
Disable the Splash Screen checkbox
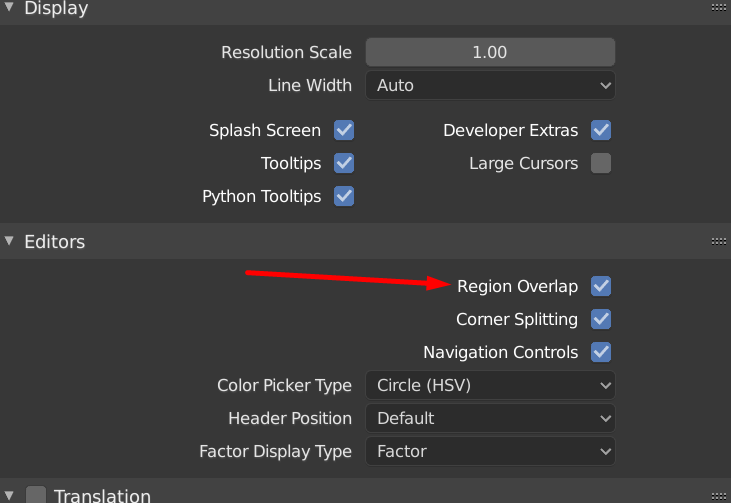point(345,130)
